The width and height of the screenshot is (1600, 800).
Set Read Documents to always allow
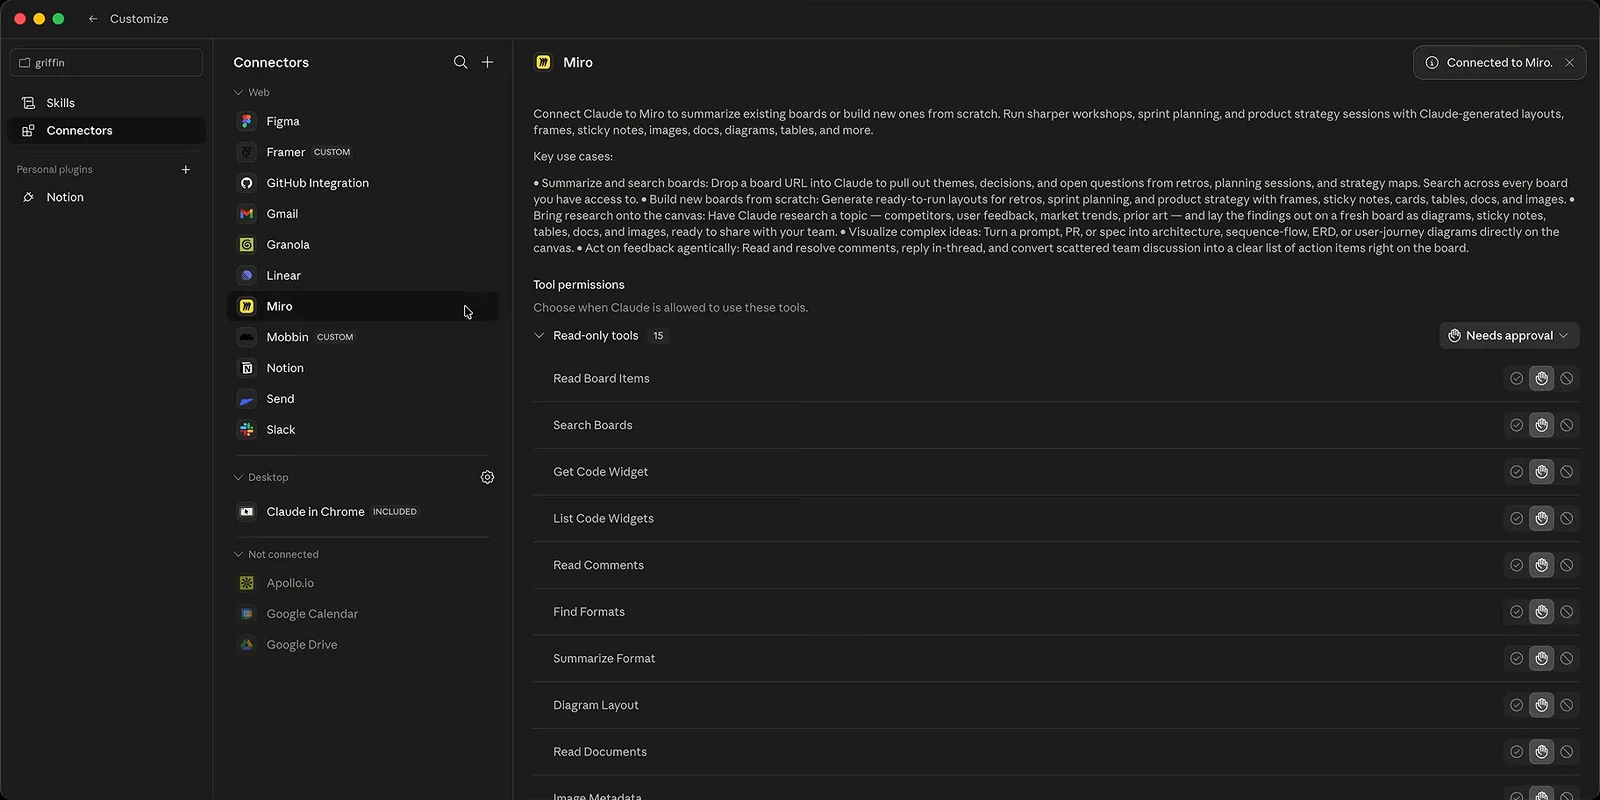[1517, 752]
